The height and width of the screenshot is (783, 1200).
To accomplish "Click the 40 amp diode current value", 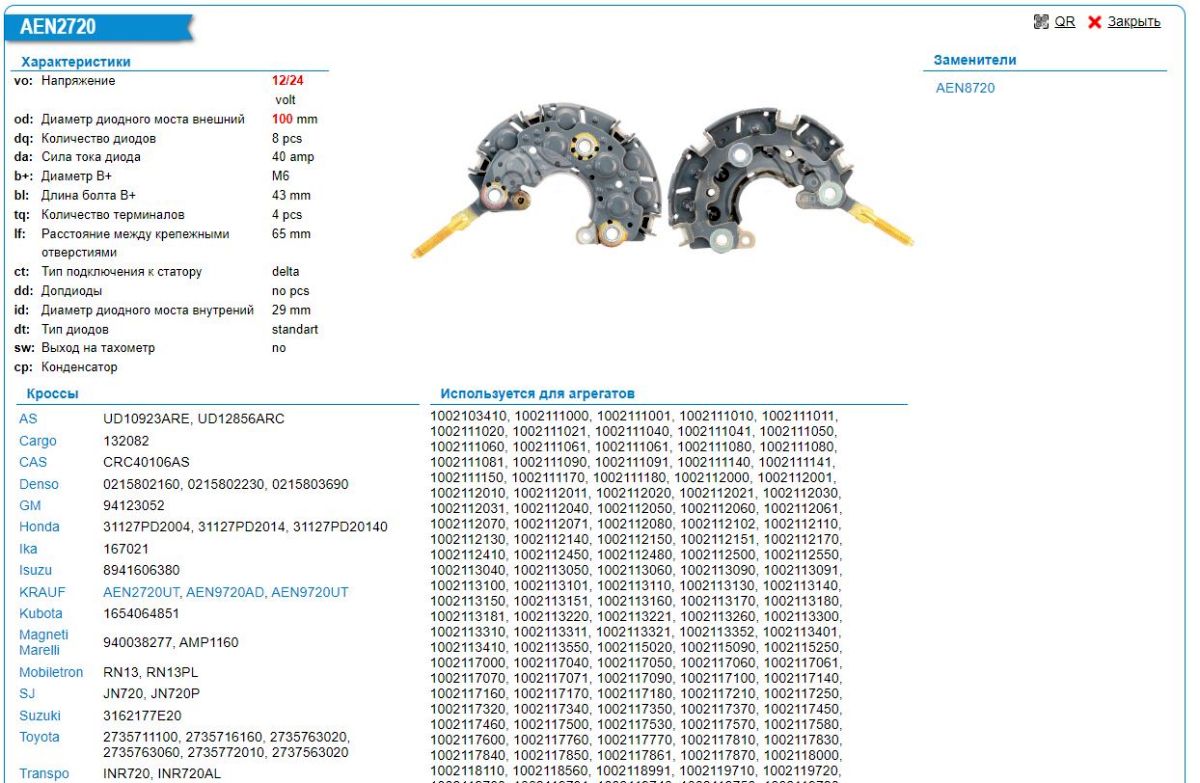I will (293, 158).
